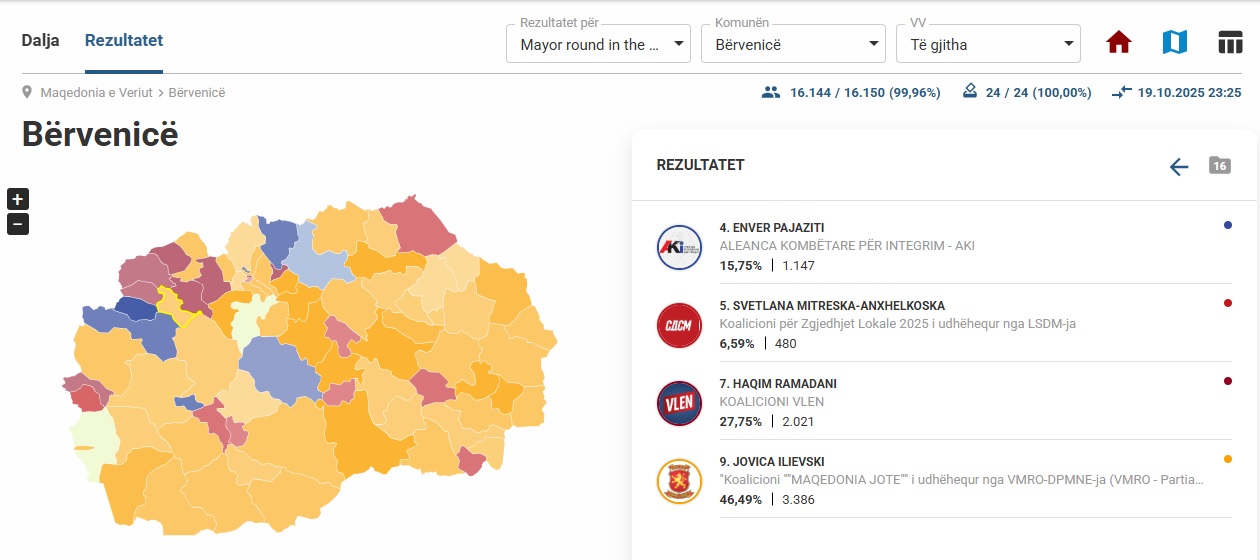Click Maqedonia e Veriut breadcrumb link
The image size is (1260, 560).
pyautogui.click(x=96, y=93)
